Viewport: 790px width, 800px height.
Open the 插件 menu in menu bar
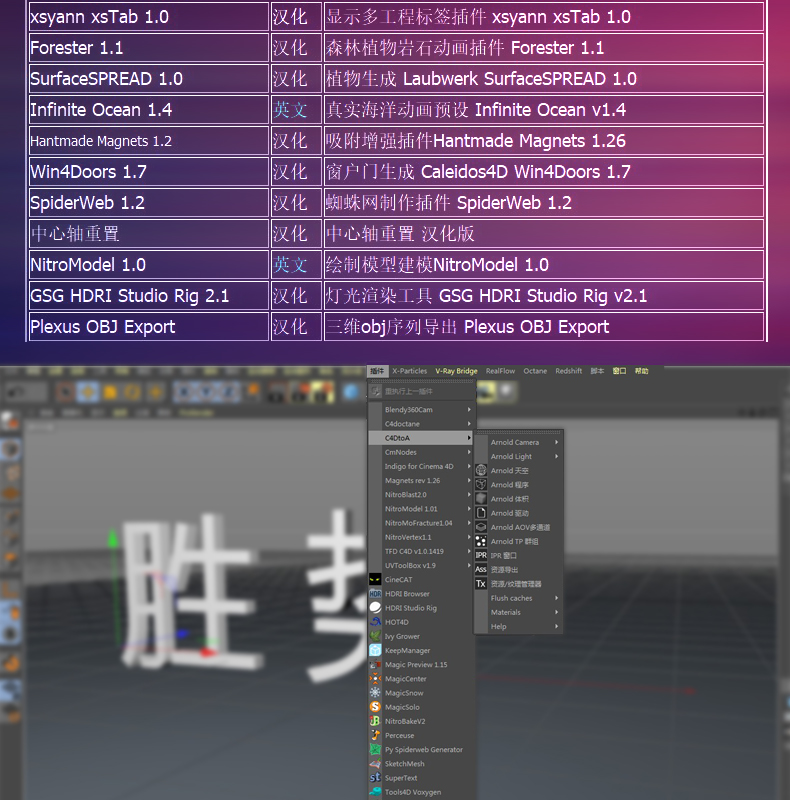coord(377,371)
